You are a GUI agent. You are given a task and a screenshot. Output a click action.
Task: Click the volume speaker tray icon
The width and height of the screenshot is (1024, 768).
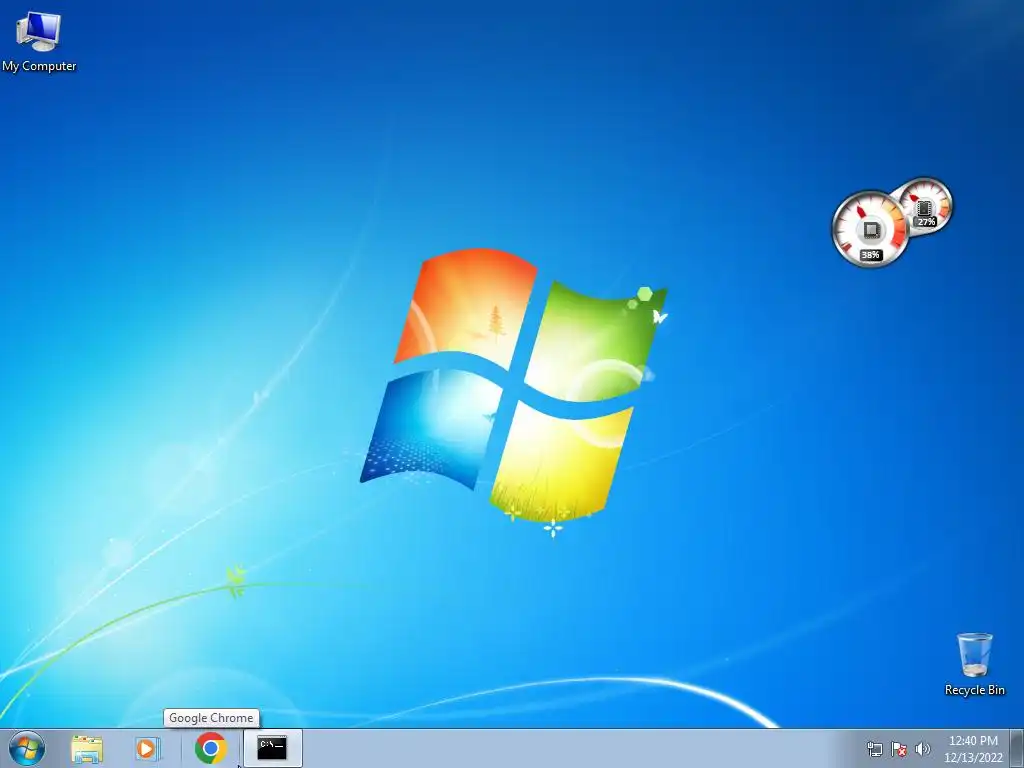pyautogui.click(x=923, y=749)
